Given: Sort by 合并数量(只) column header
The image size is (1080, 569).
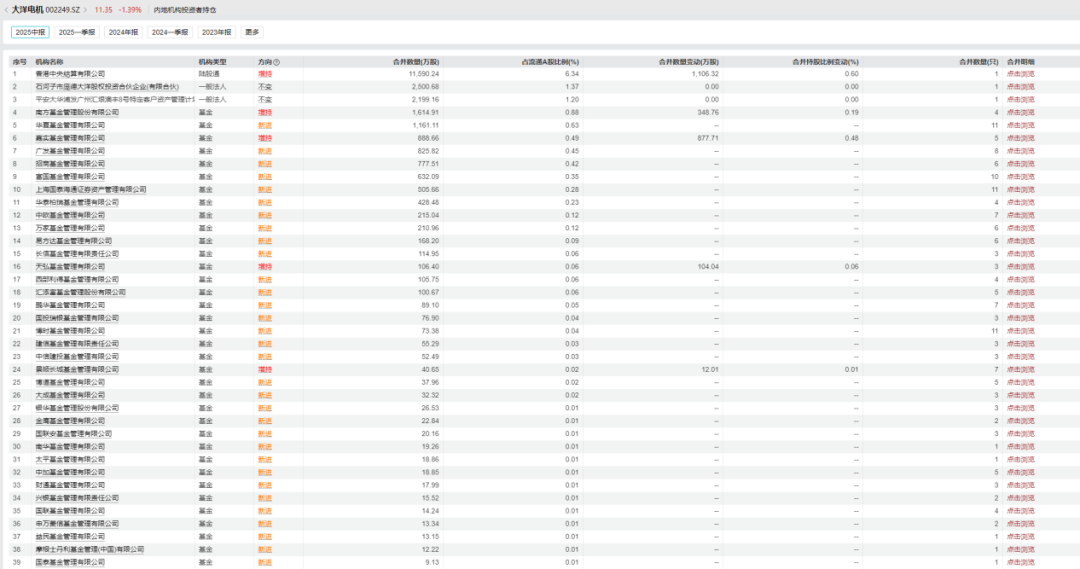Looking at the screenshot, I should 978,62.
